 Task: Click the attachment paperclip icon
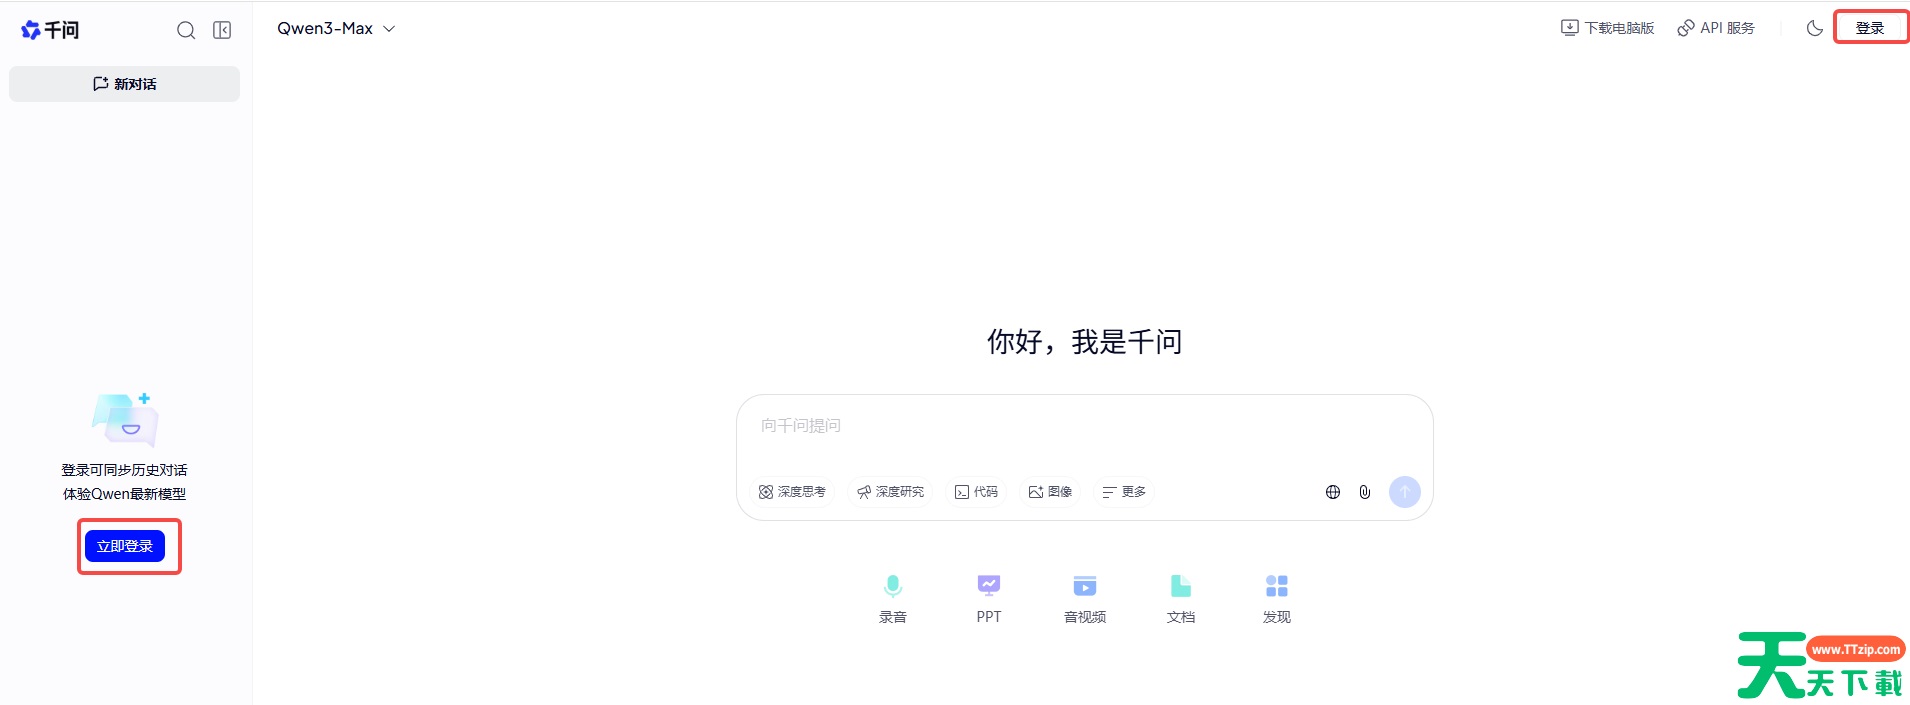click(x=1365, y=492)
